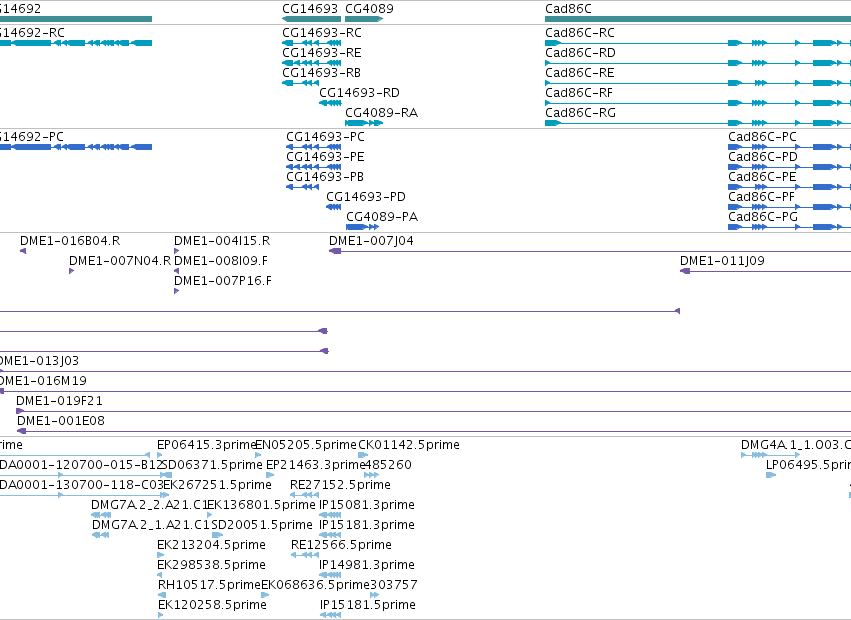Open the DME1-019F21 clone label
Viewport: 851px width, 620px height.
point(59,401)
